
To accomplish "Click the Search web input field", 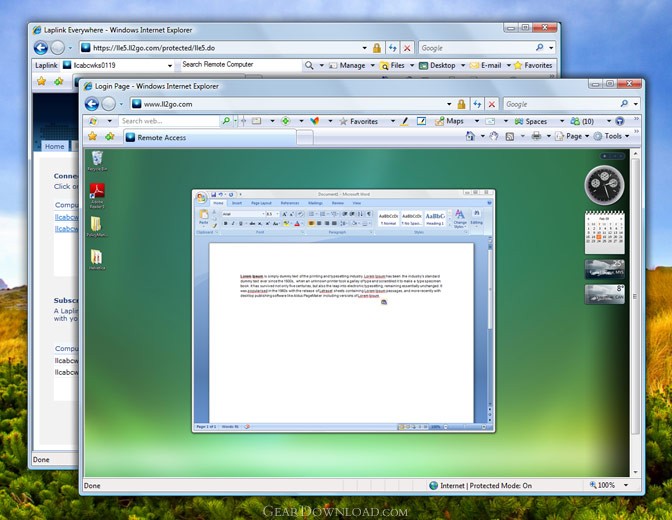I will [169, 121].
